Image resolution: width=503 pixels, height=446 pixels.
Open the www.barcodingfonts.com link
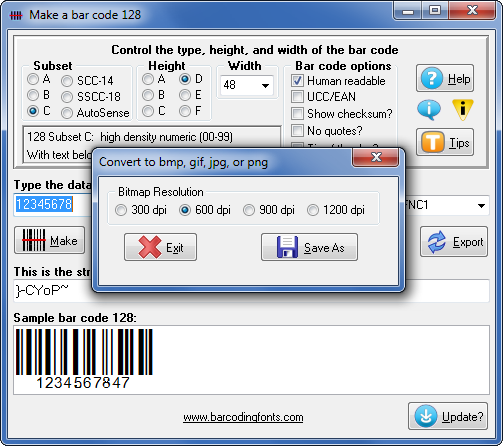[x=243, y=417]
